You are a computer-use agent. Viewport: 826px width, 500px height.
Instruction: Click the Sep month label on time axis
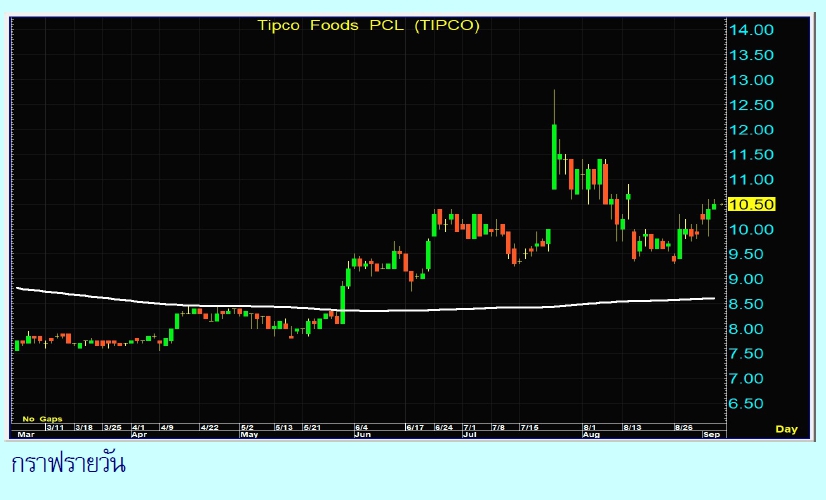coord(711,435)
